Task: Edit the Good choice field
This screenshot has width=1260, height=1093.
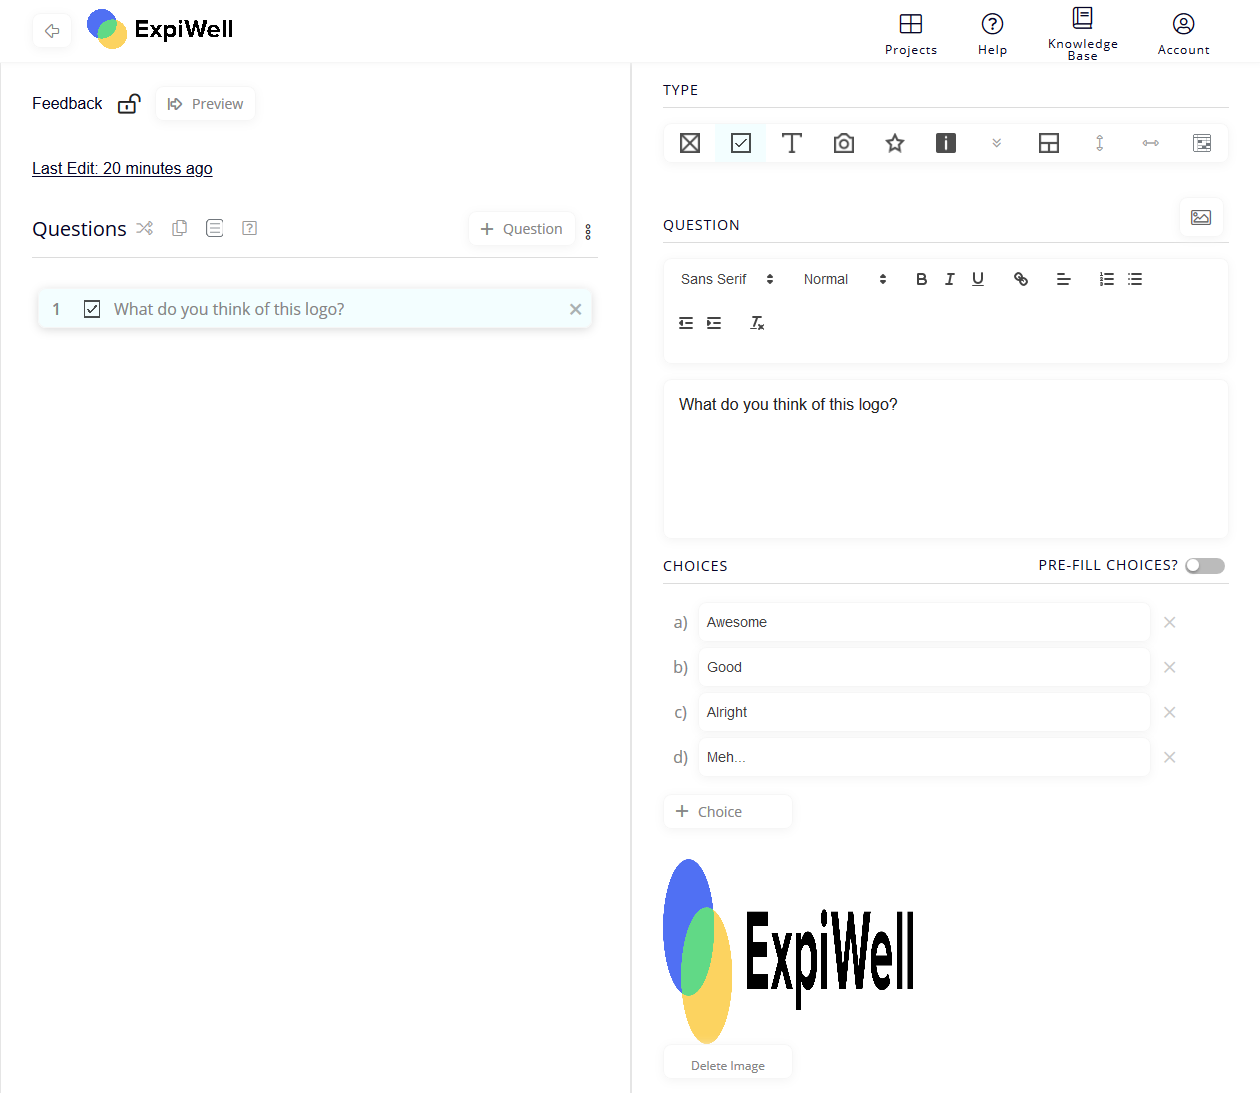Action: [x=924, y=667]
